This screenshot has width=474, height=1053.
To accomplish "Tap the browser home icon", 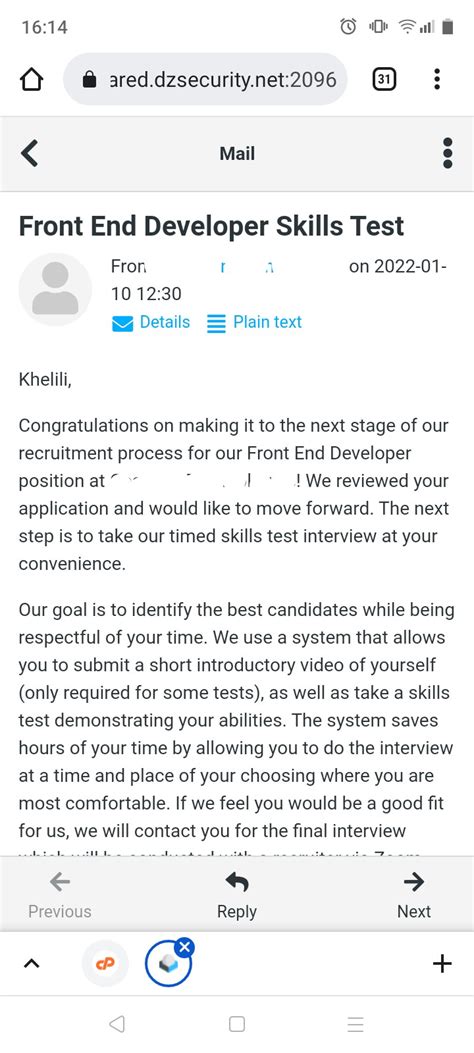I will 32,80.
